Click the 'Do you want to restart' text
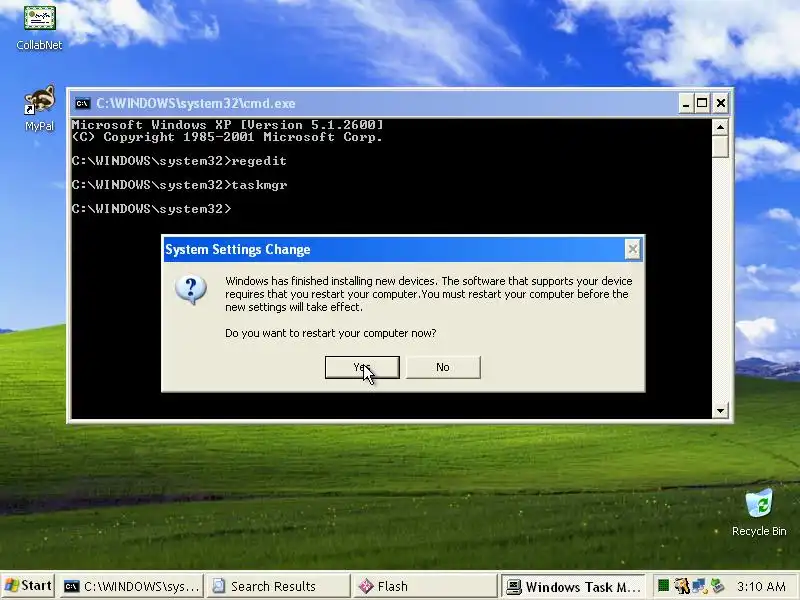Viewport: 800px width, 600px height. click(331, 333)
